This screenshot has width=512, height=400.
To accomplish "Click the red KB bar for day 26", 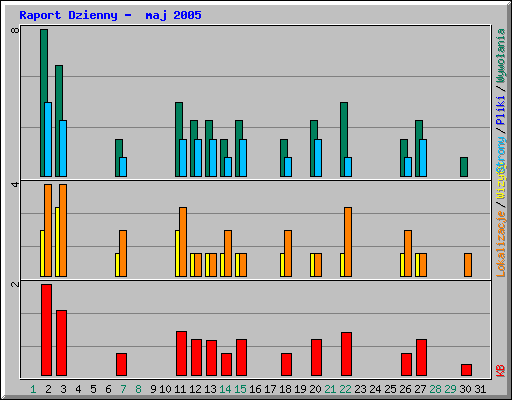I will pos(406,365).
